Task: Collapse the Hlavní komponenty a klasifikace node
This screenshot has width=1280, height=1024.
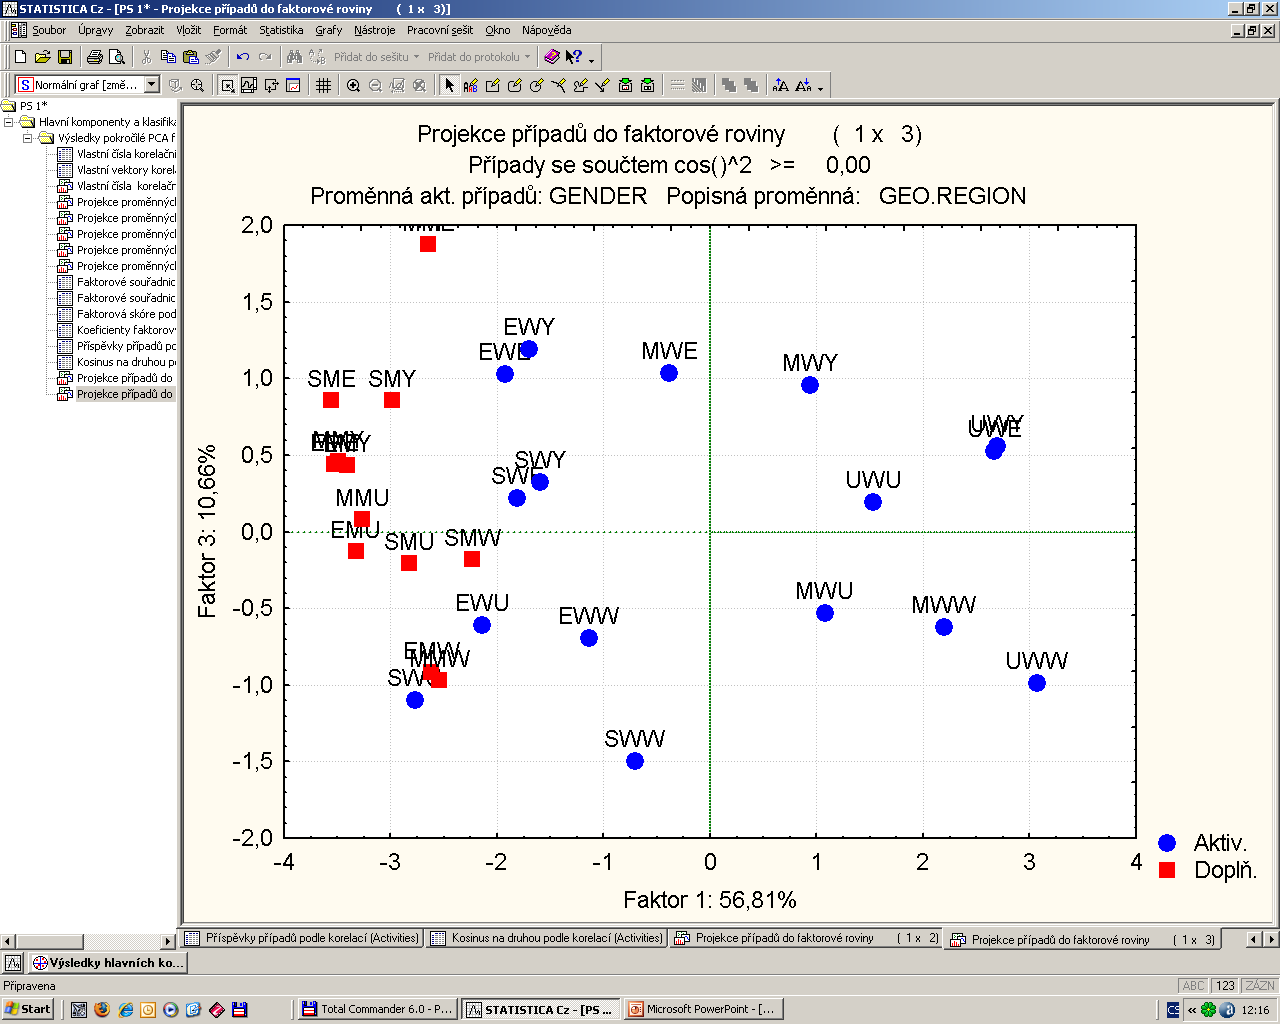Action: (x=9, y=122)
